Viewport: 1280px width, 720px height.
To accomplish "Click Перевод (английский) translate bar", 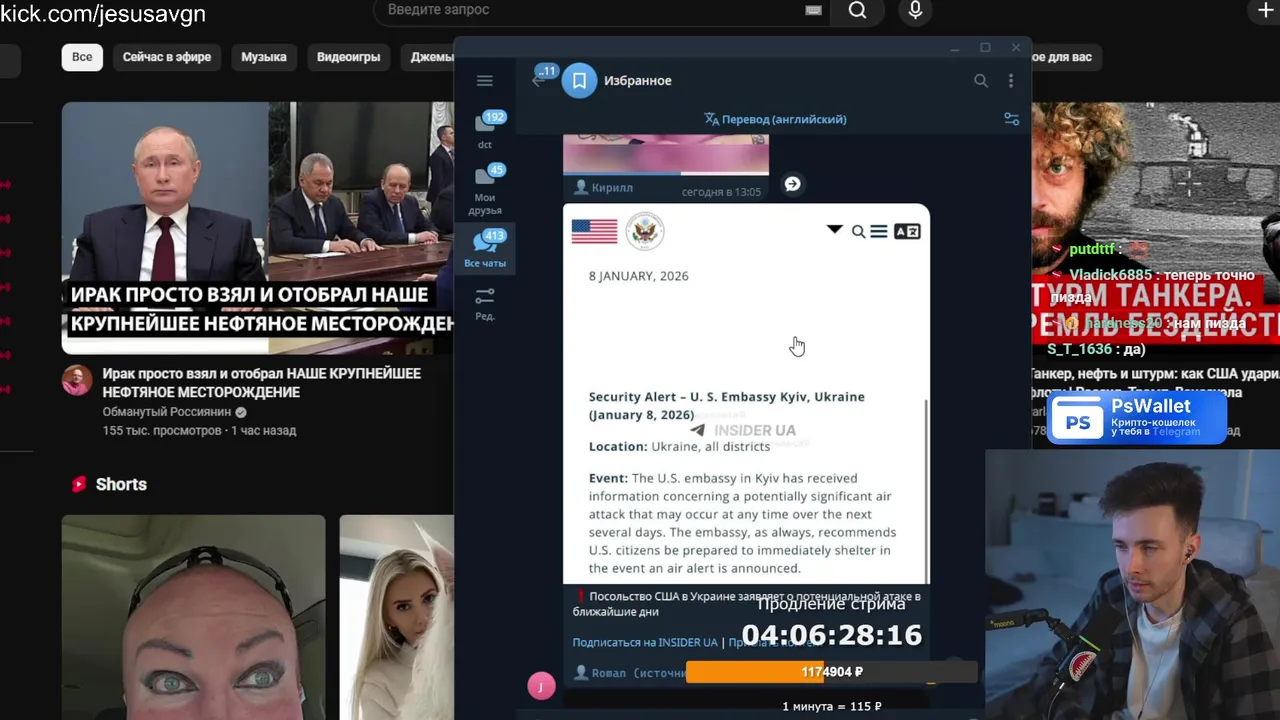I will (x=775, y=119).
